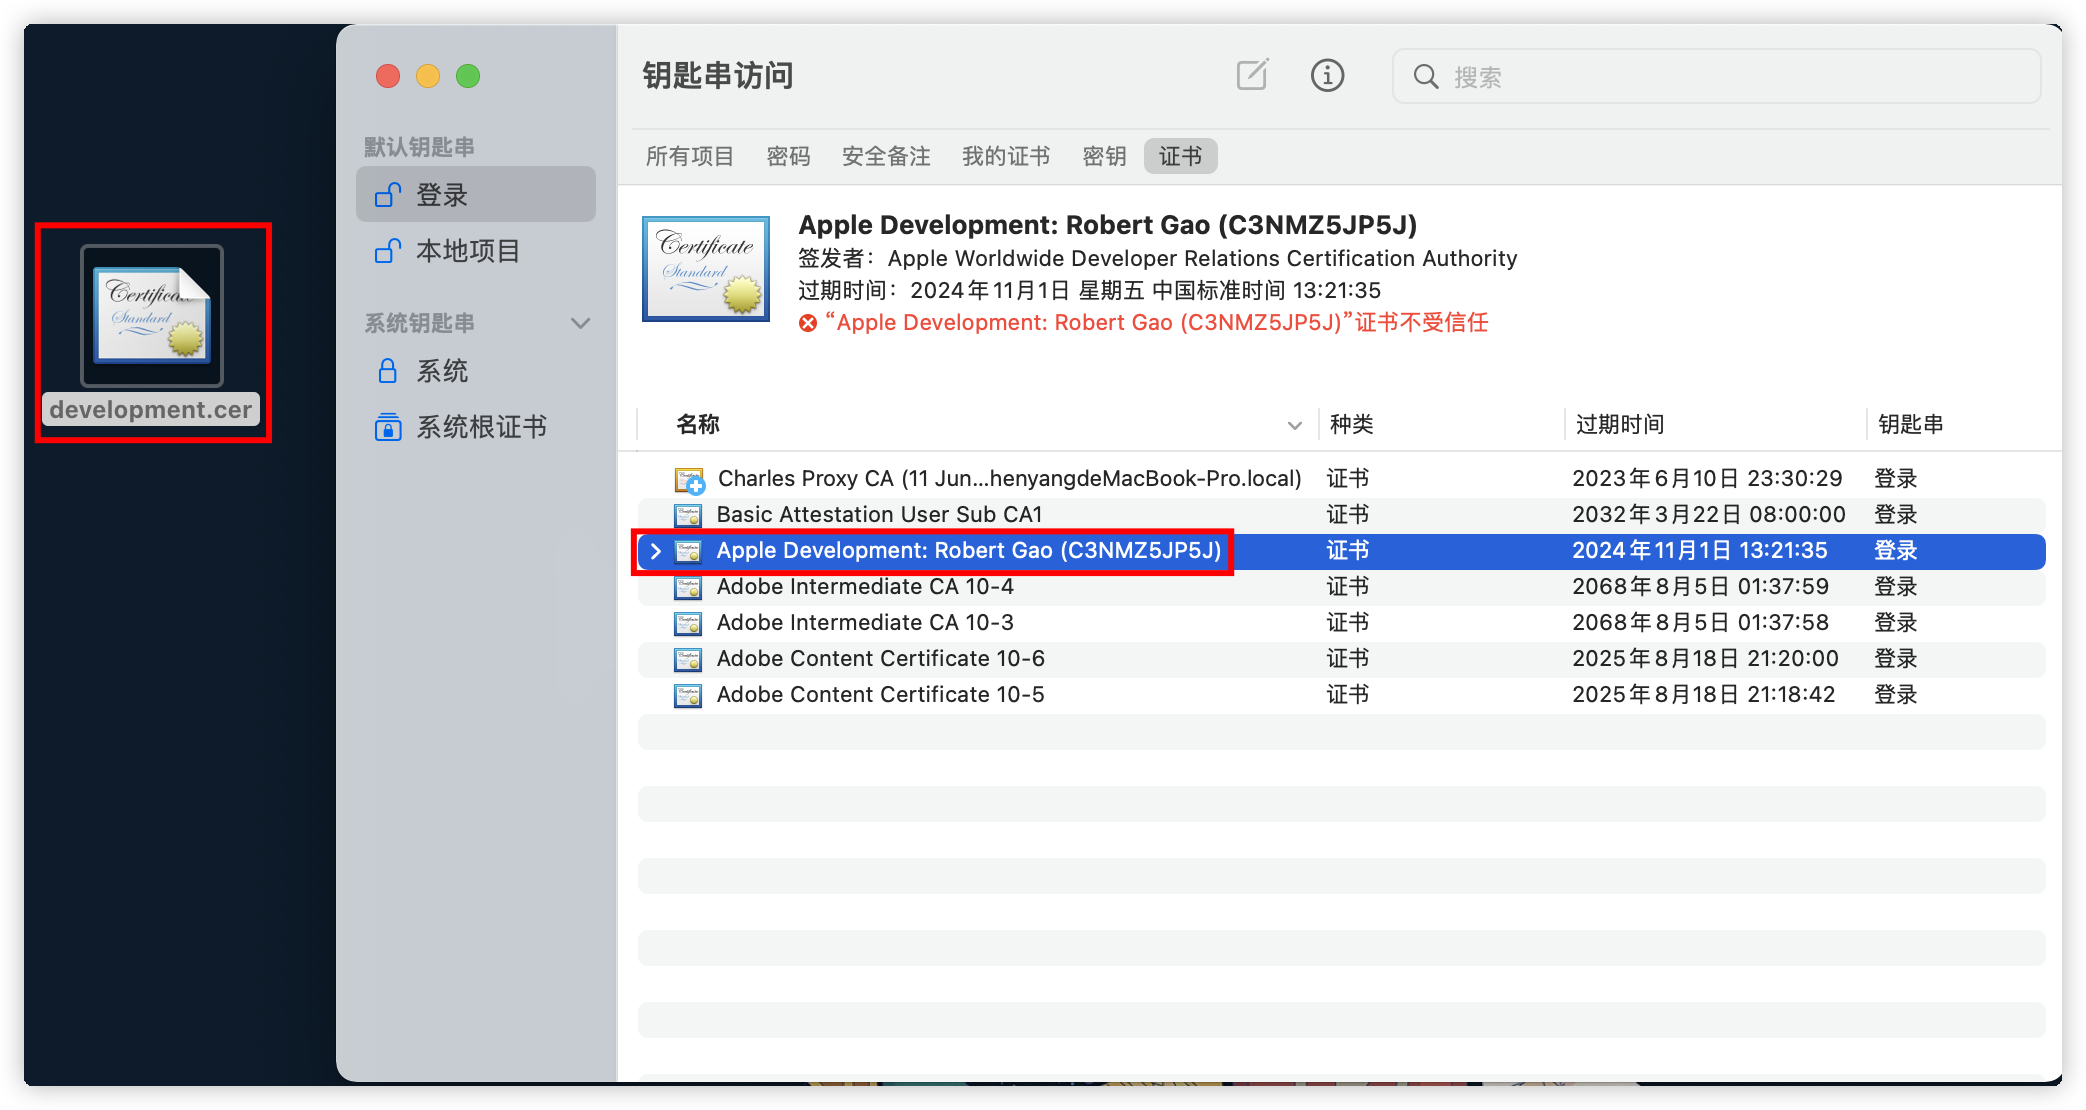
Task: Click the 名称 column sort chevron
Action: coord(1295,425)
